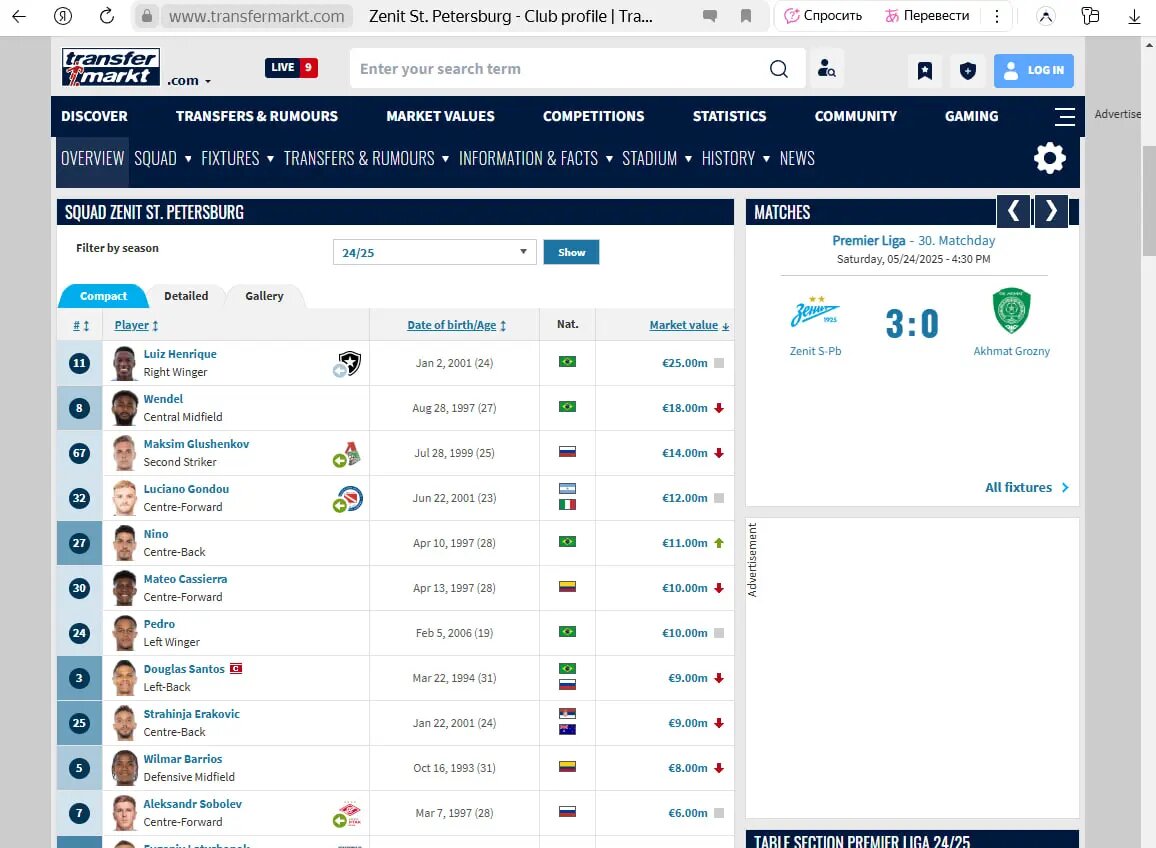This screenshot has width=1156, height=848.
Task: Switch to the Gallery tab
Action: (x=264, y=296)
